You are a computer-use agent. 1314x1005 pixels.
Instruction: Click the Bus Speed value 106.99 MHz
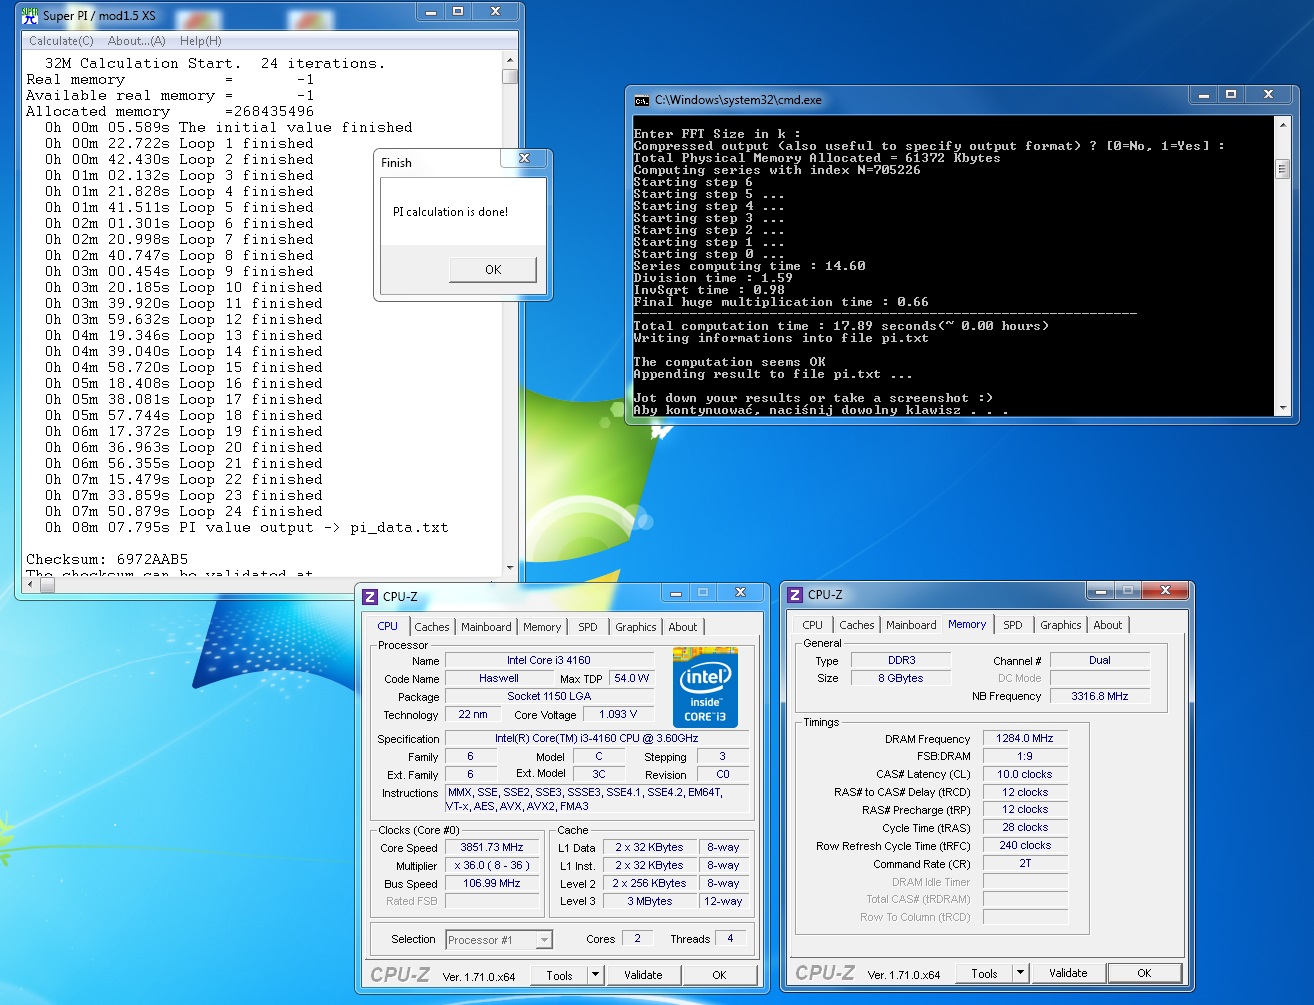(491, 883)
